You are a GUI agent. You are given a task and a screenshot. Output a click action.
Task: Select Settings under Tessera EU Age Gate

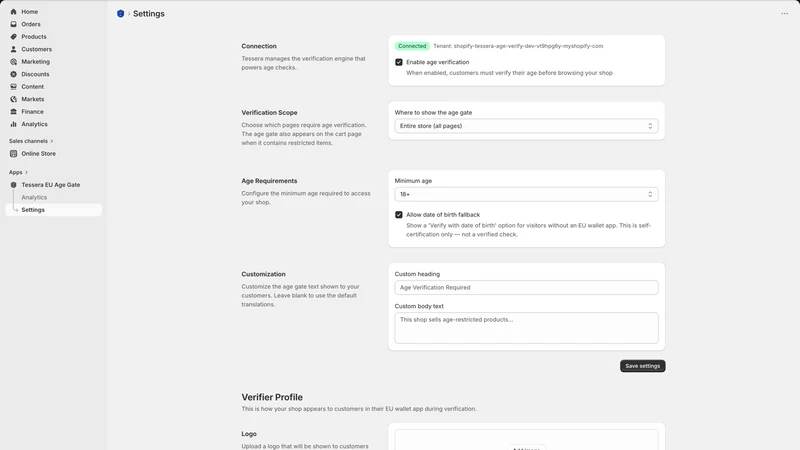coord(54,210)
